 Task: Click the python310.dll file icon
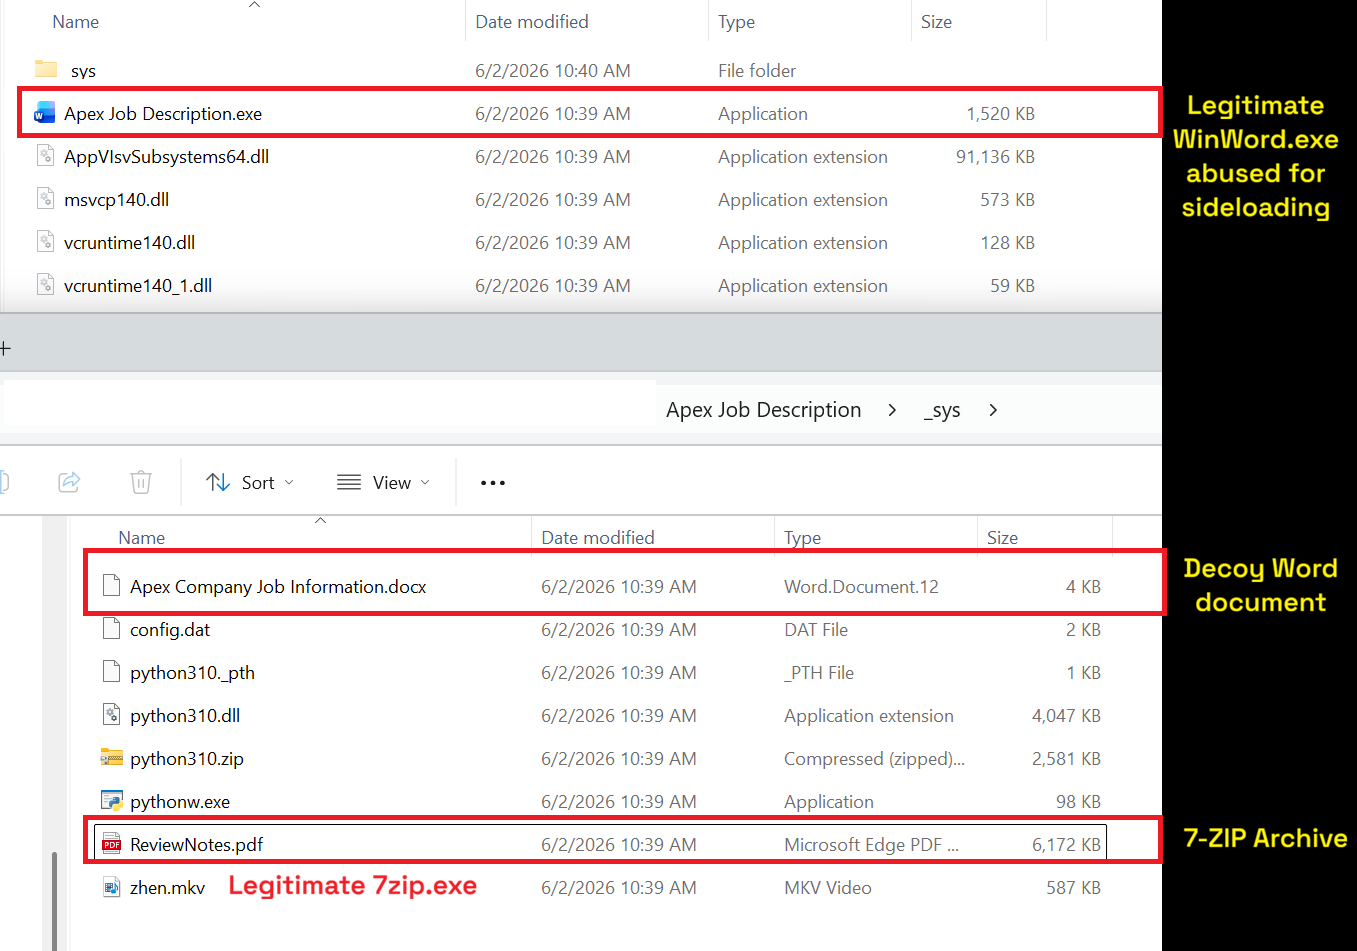112,715
